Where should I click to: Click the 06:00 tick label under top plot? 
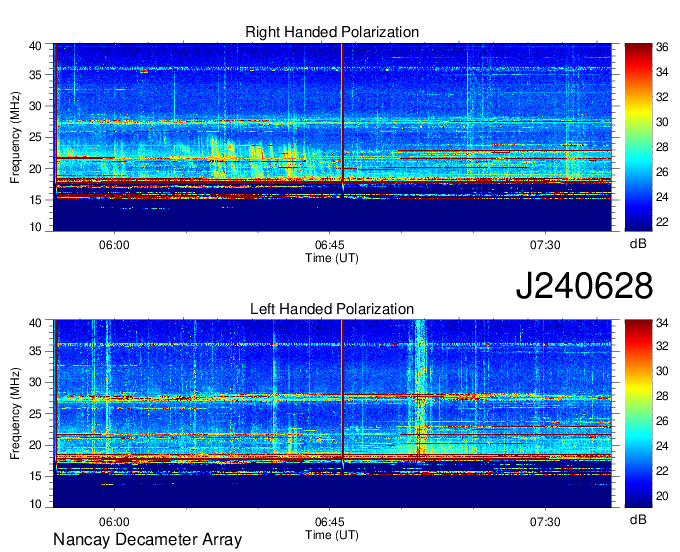pyautogui.click(x=114, y=245)
